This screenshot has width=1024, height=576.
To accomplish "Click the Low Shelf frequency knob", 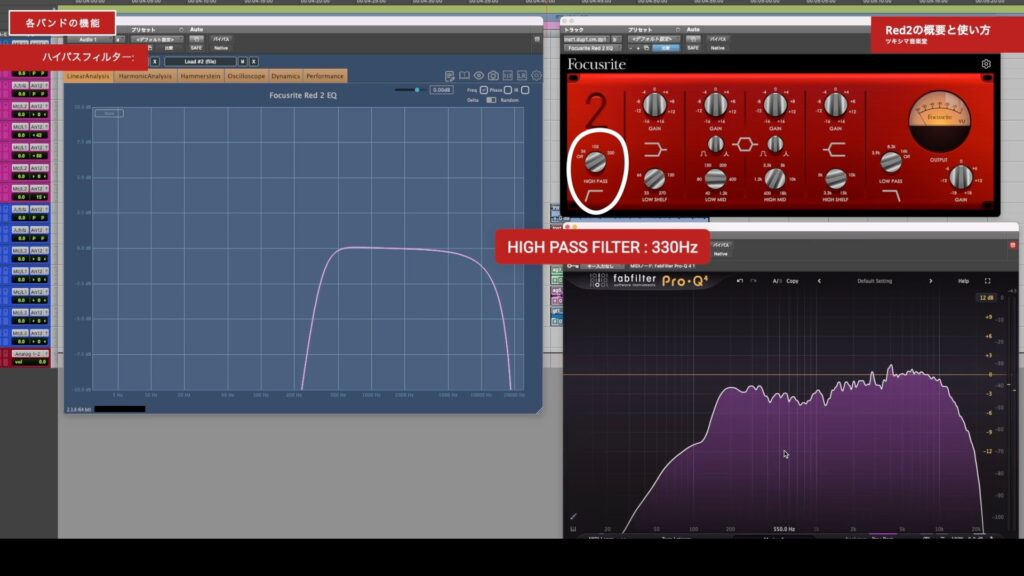I will 654,178.
